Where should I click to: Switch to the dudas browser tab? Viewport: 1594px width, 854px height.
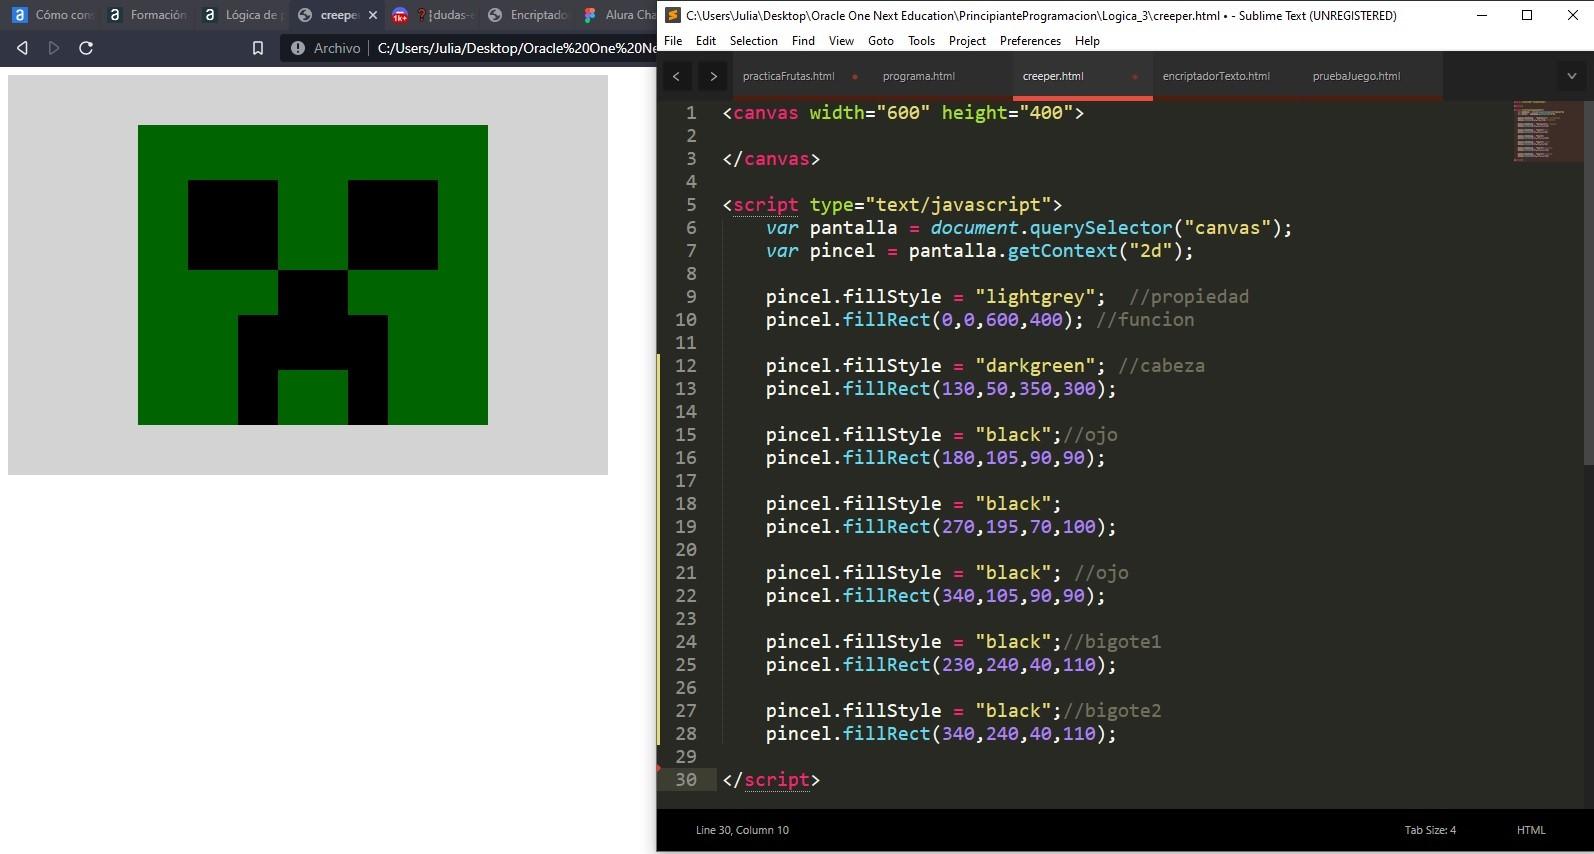pyautogui.click(x=434, y=15)
